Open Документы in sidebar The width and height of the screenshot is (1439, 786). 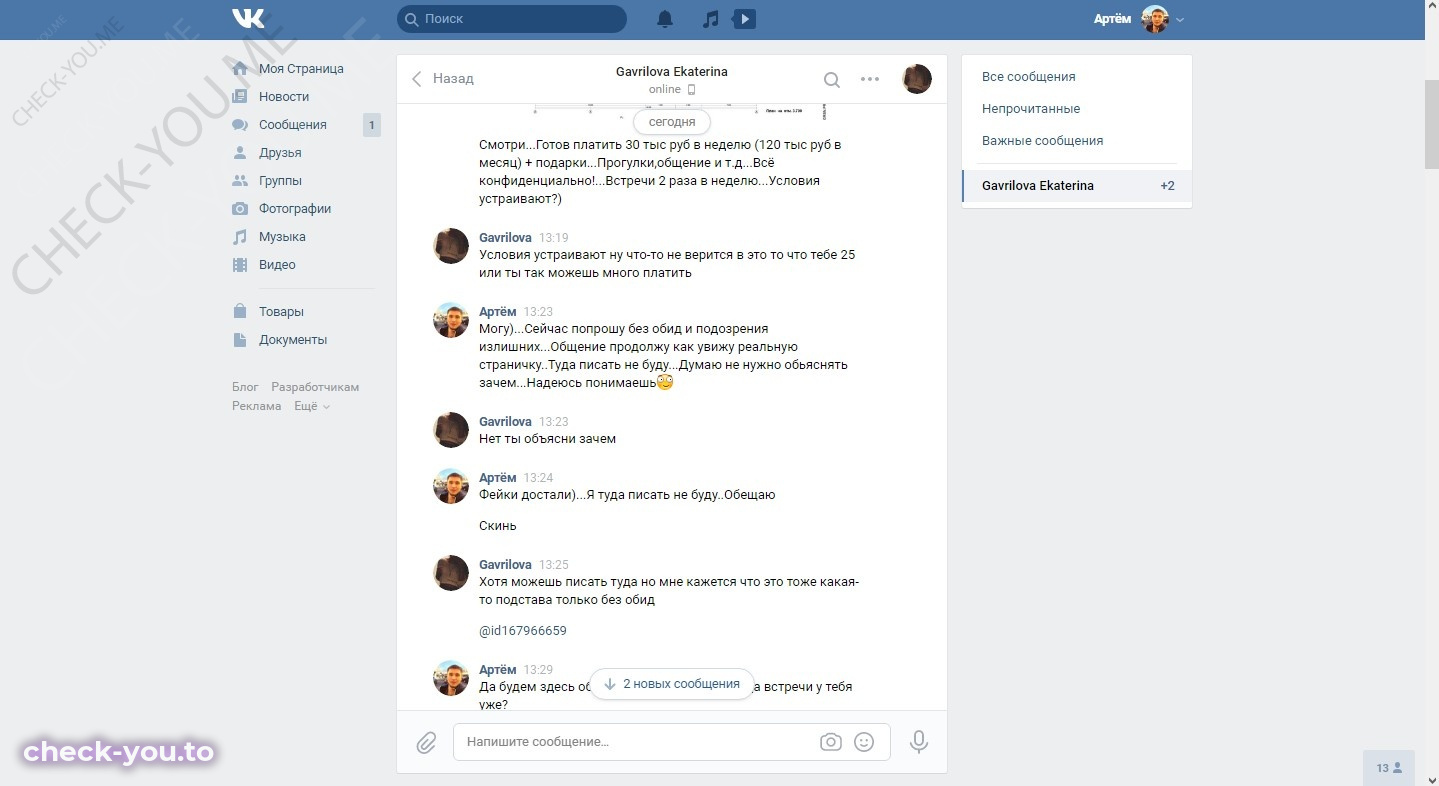click(293, 340)
